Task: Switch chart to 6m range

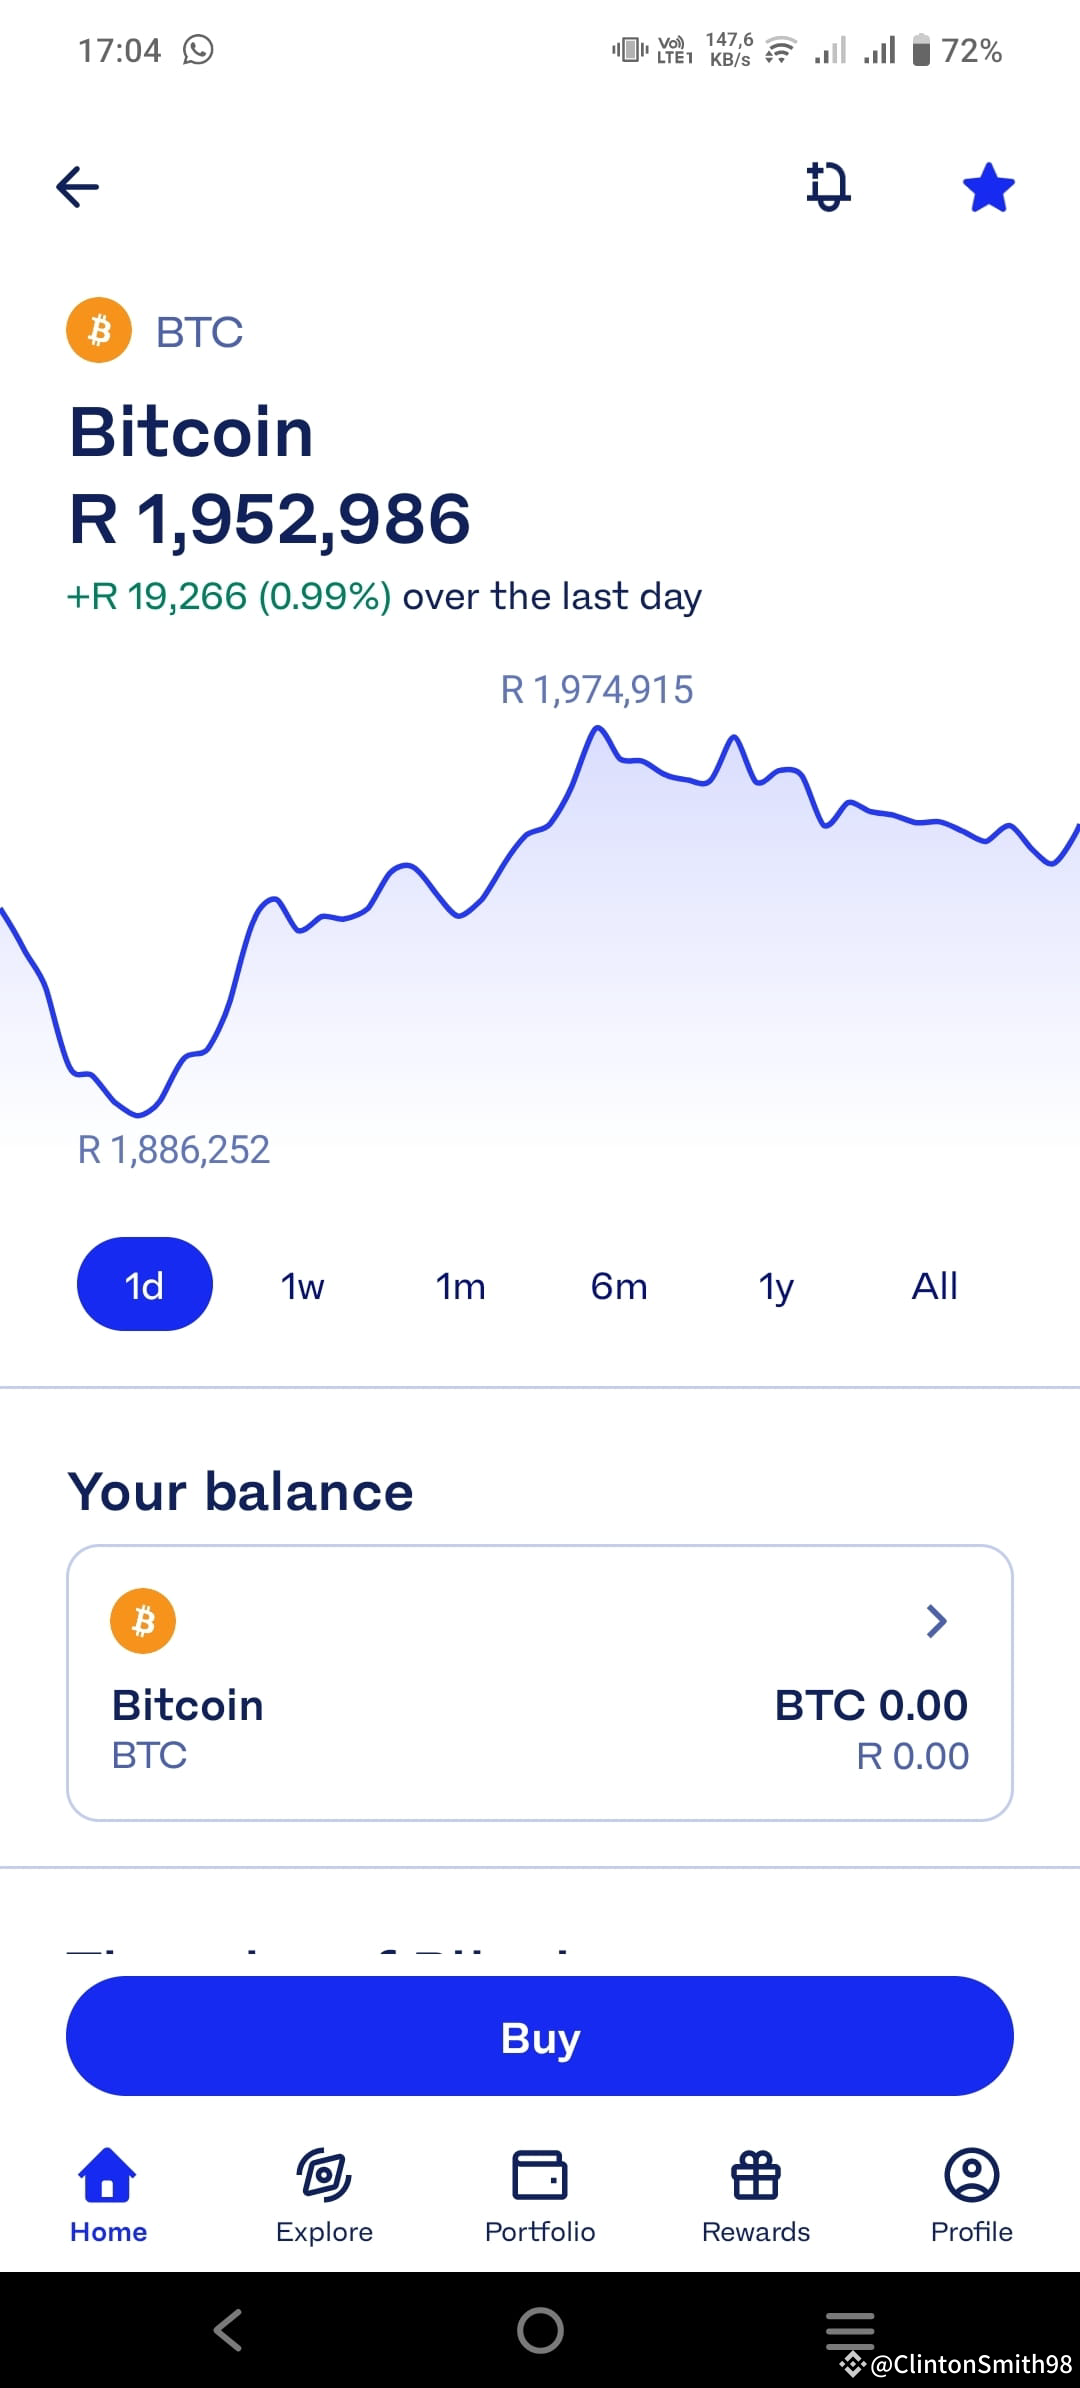Action: pos(619,1286)
